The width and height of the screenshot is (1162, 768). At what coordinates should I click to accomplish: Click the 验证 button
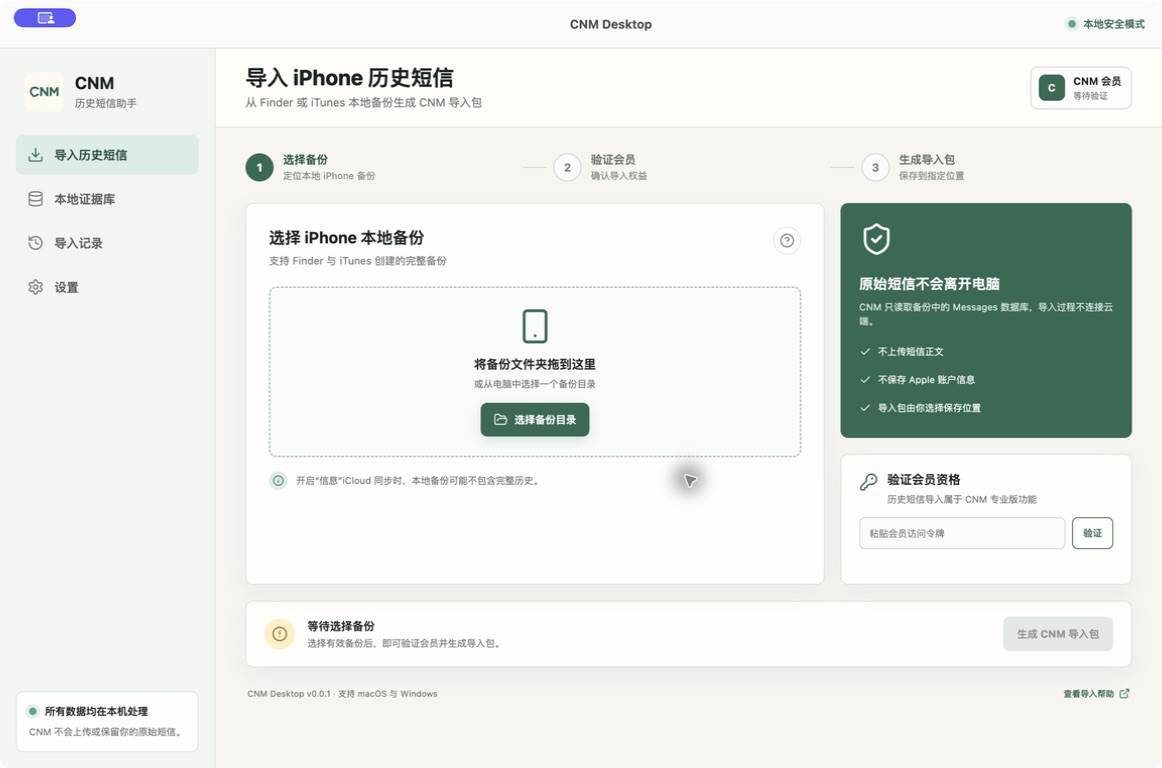1092,533
